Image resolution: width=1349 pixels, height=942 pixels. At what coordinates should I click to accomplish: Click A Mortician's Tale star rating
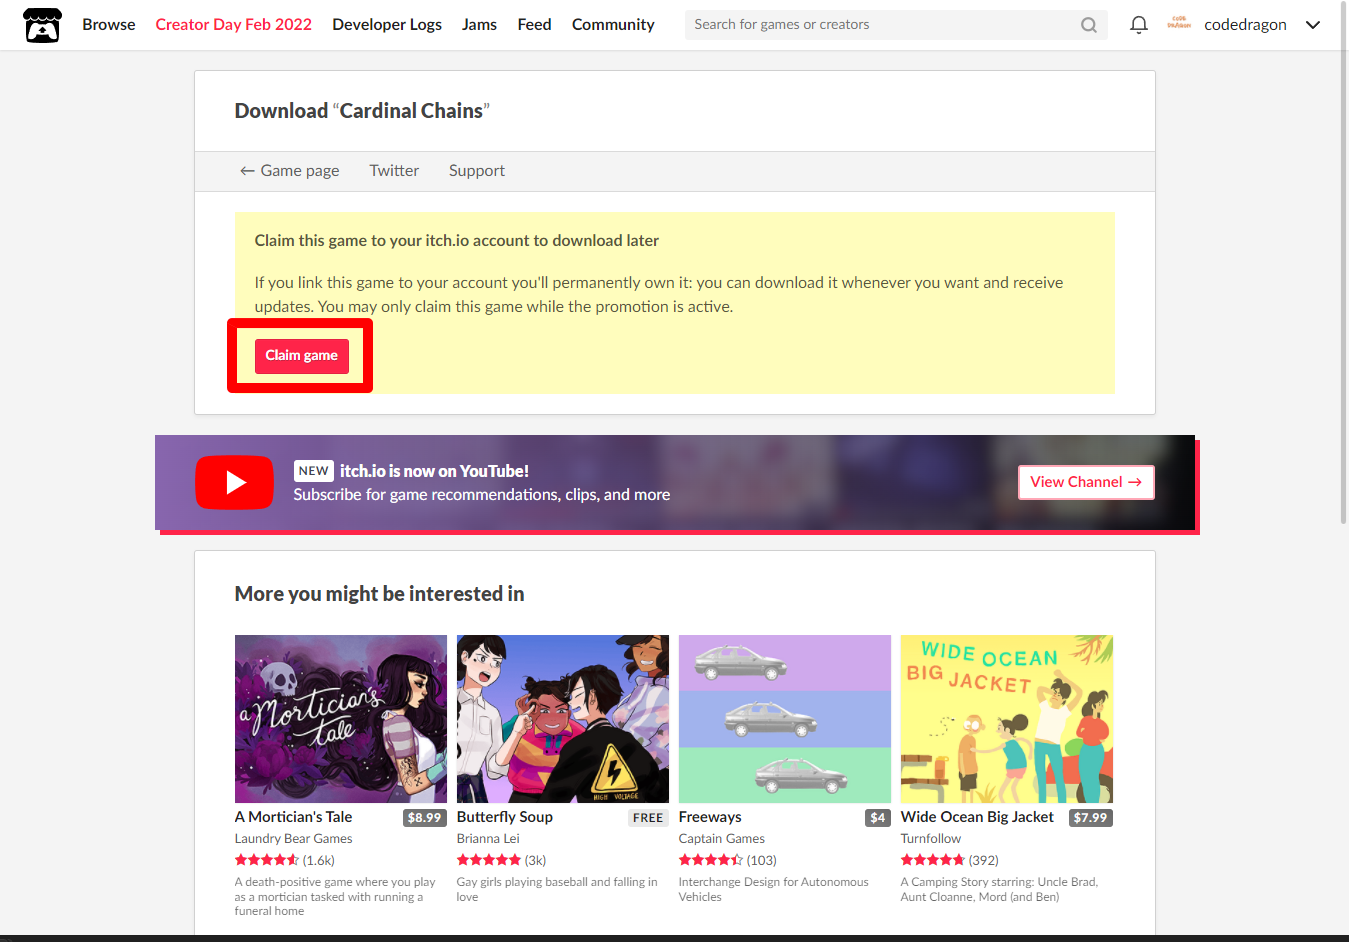pyautogui.click(x=267, y=860)
